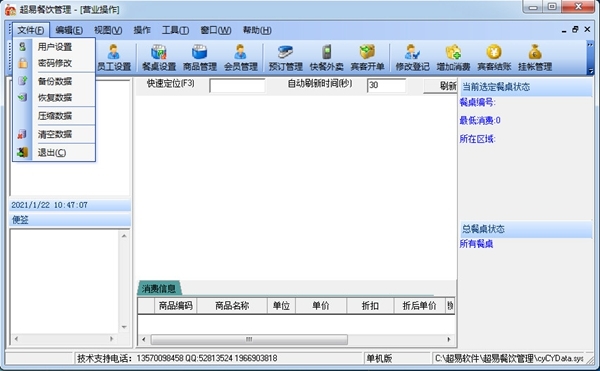Viewport: 600px width, 371px height.
Task: Click the 商品编码 column header
Action: 176,306
